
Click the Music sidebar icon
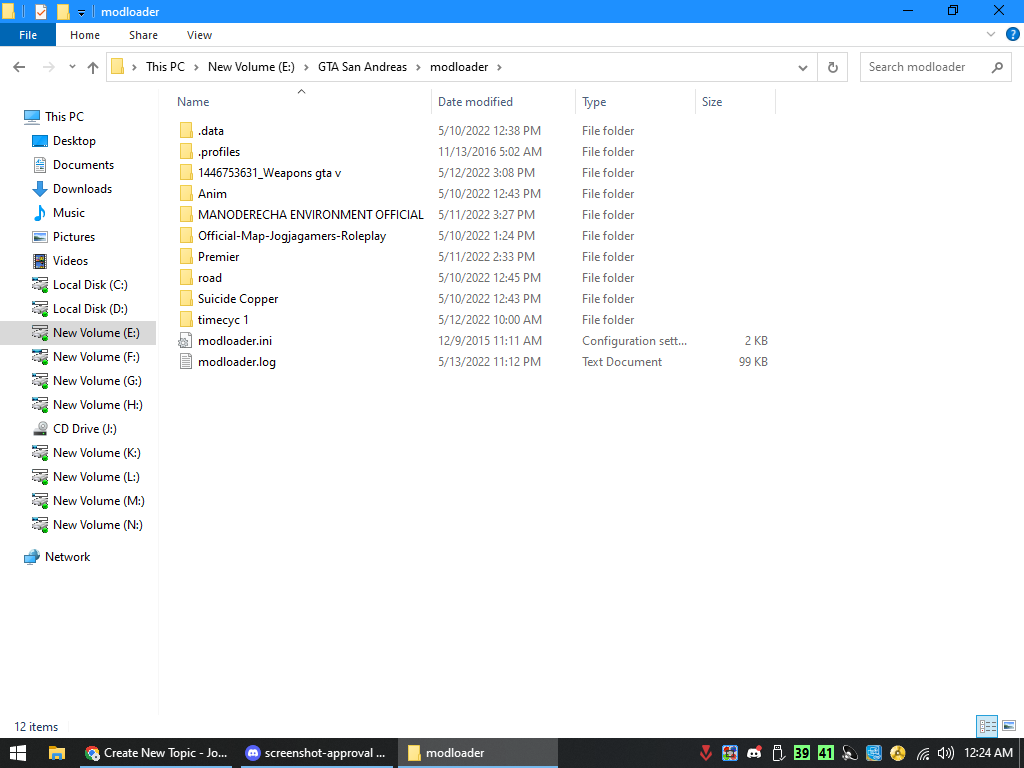pyautogui.click(x=40, y=213)
